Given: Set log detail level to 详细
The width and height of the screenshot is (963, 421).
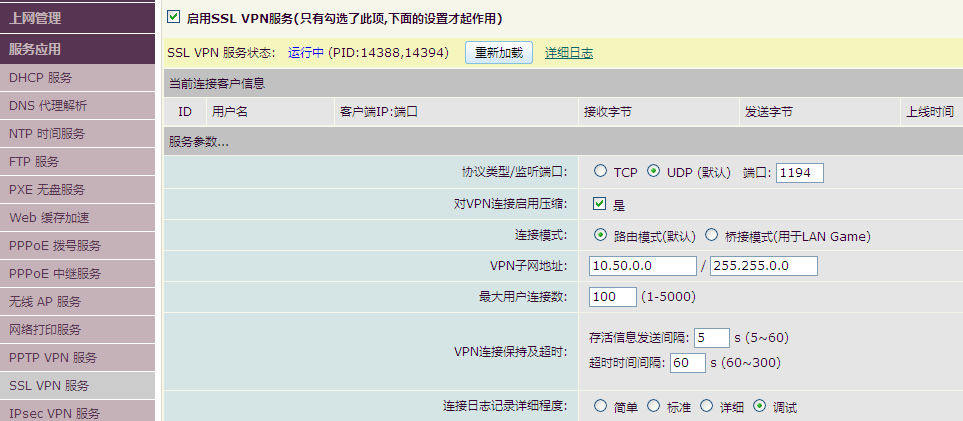Looking at the screenshot, I should [706, 406].
